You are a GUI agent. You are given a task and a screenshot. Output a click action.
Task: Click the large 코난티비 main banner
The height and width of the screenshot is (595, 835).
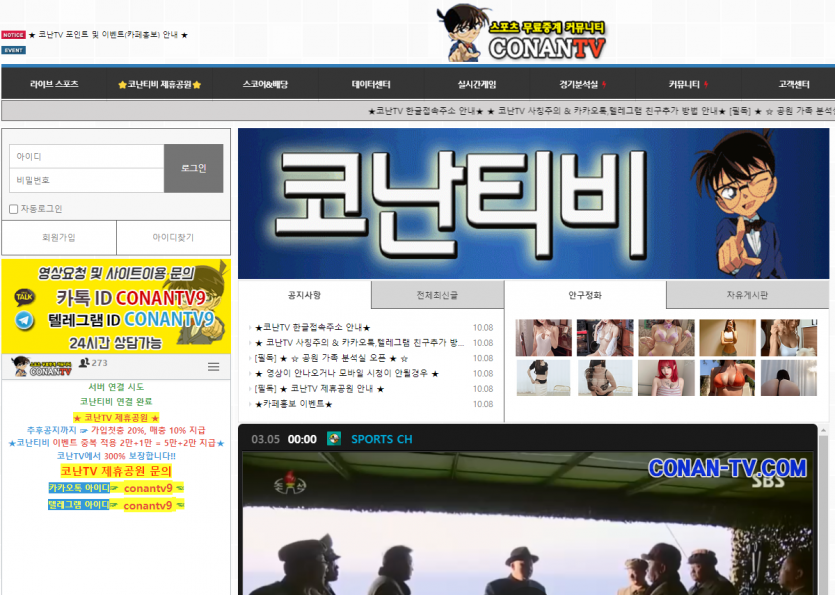534,203
